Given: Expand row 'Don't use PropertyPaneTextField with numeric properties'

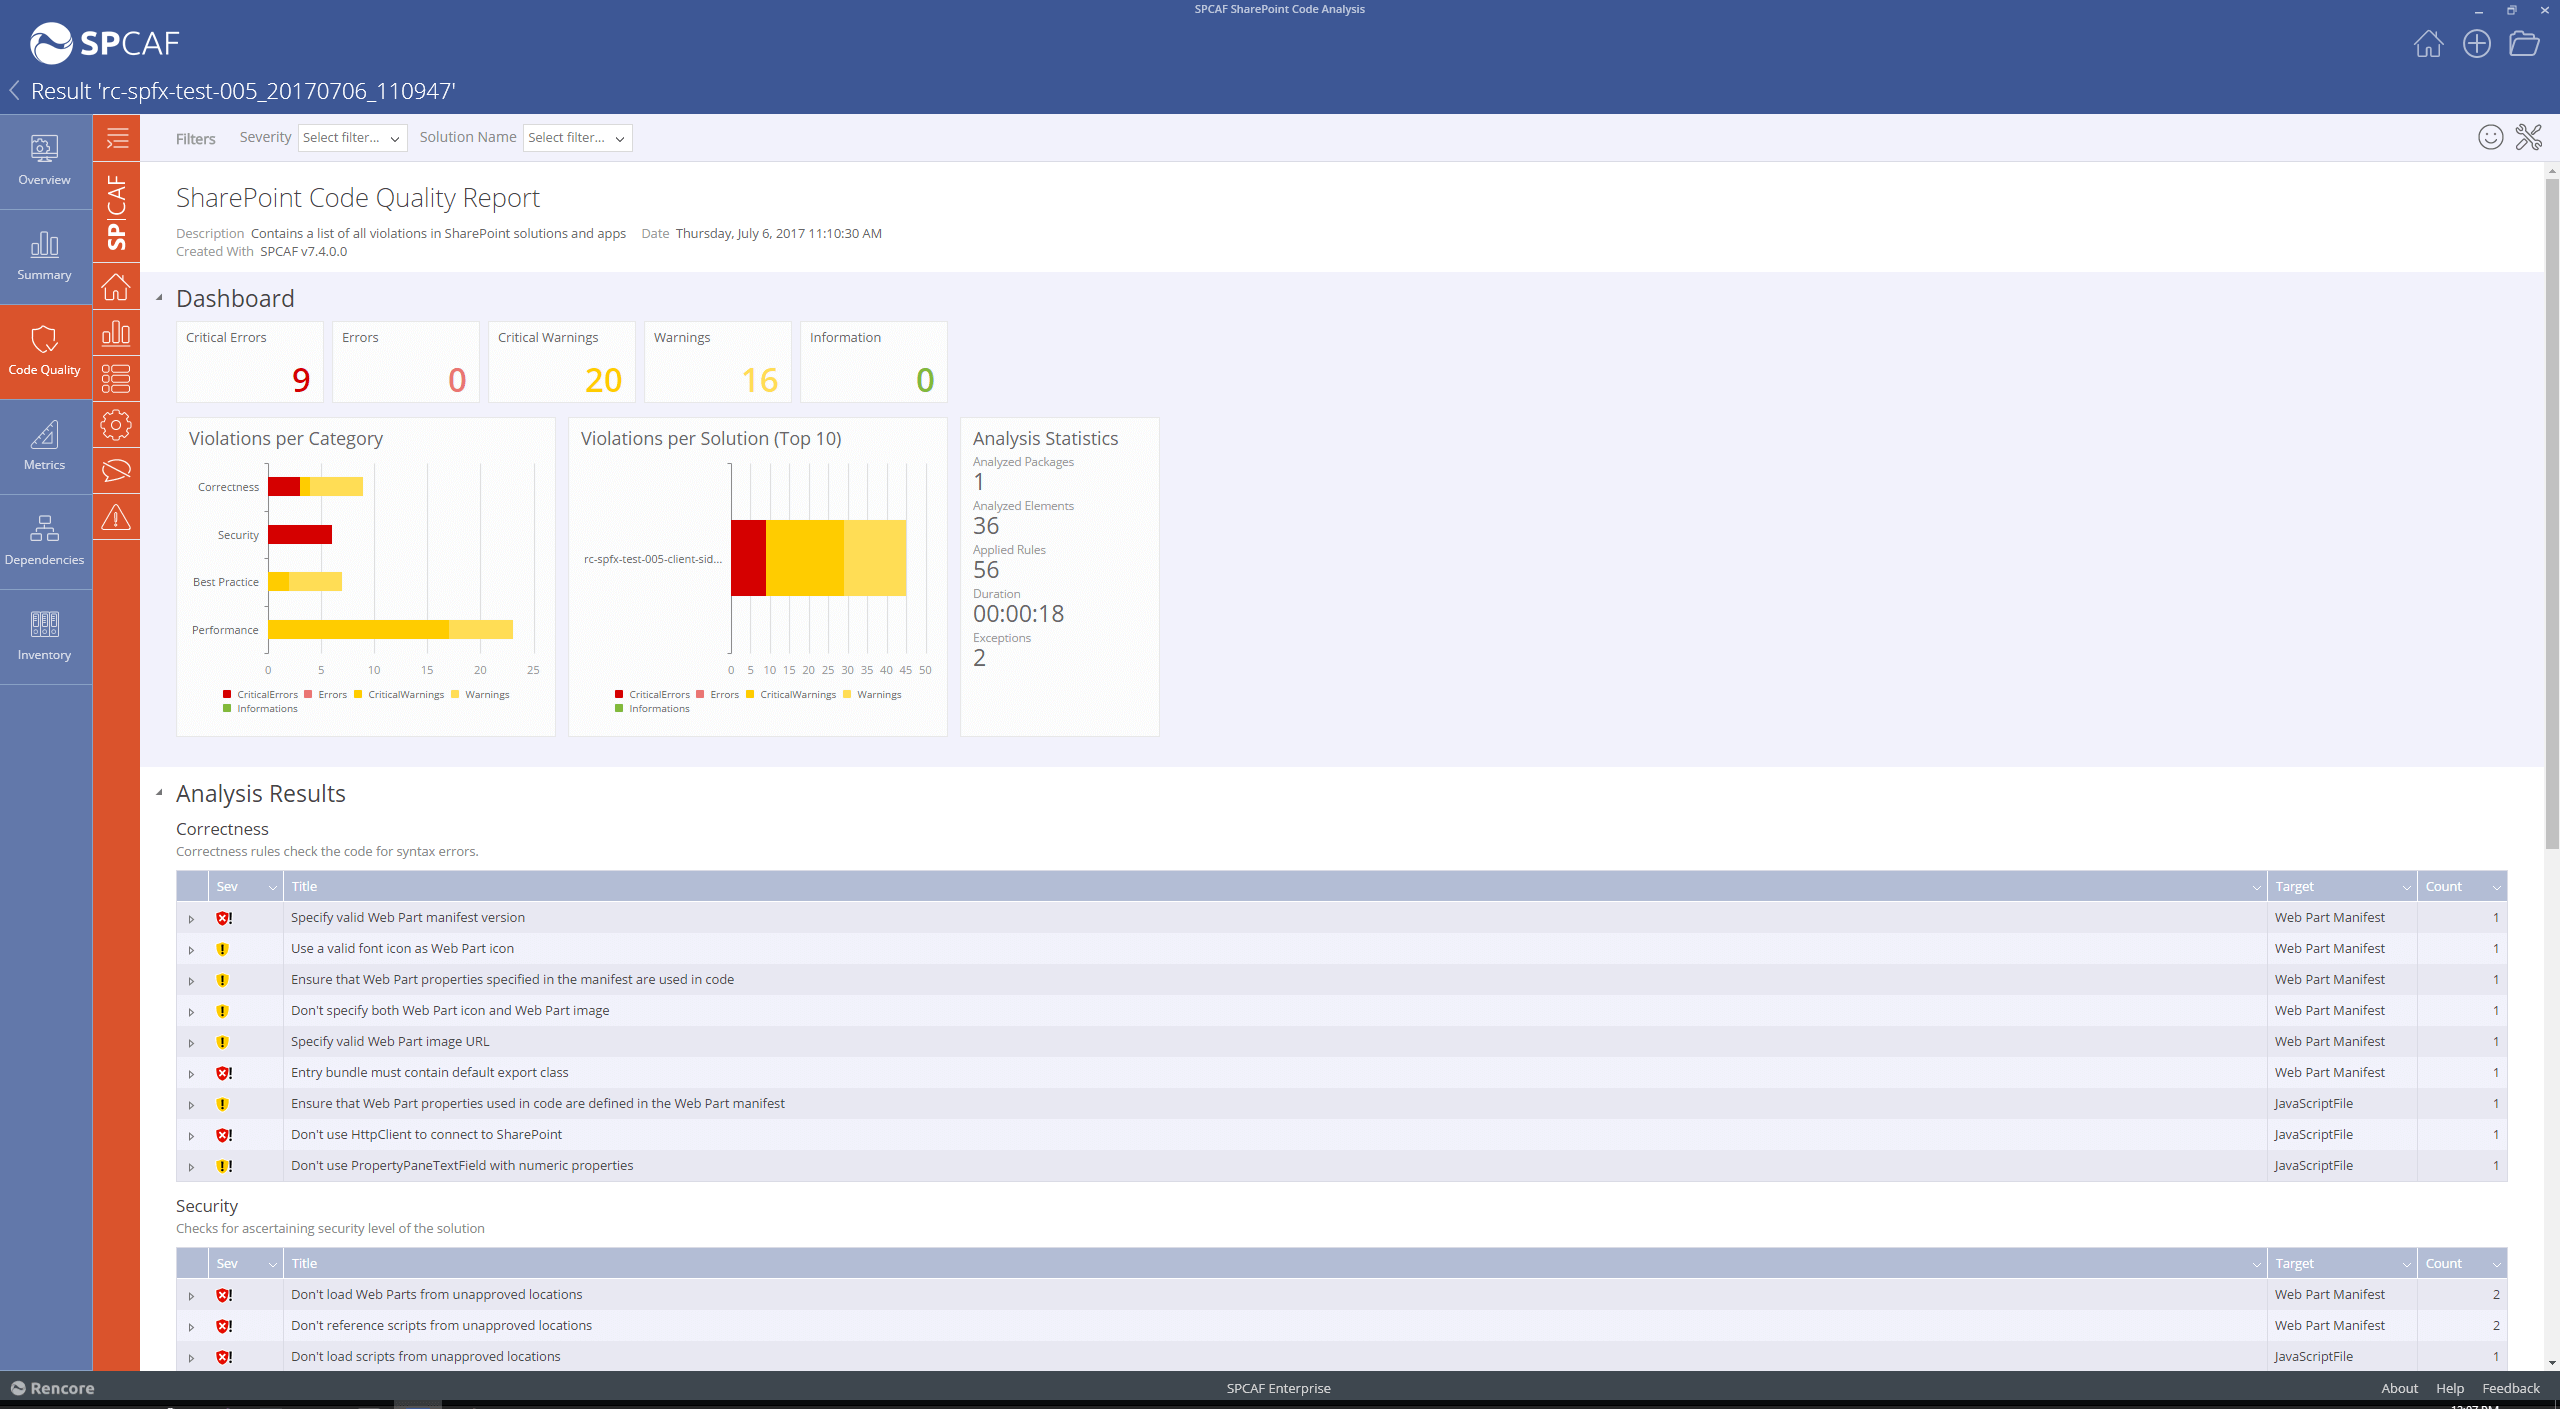Looking at the screenshot, I should pos(191,1167).
